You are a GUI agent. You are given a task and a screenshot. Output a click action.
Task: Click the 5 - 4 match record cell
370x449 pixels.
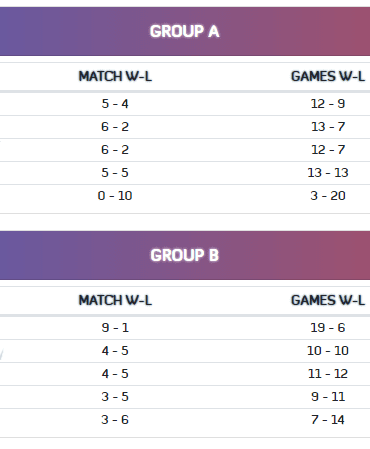pyautogui.click(x=115, y=104)
